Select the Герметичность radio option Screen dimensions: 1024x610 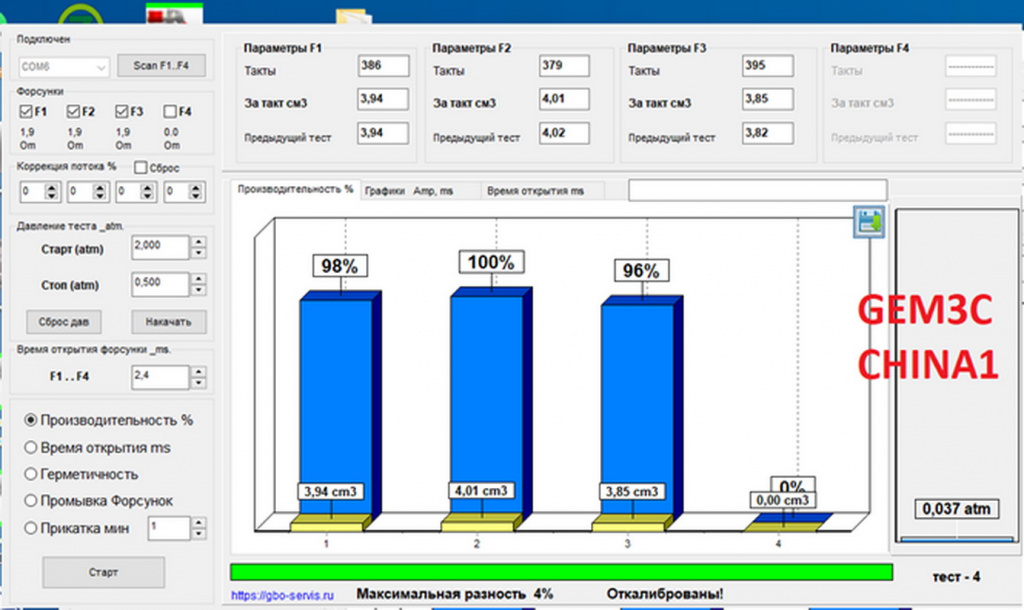click(31, 474)
